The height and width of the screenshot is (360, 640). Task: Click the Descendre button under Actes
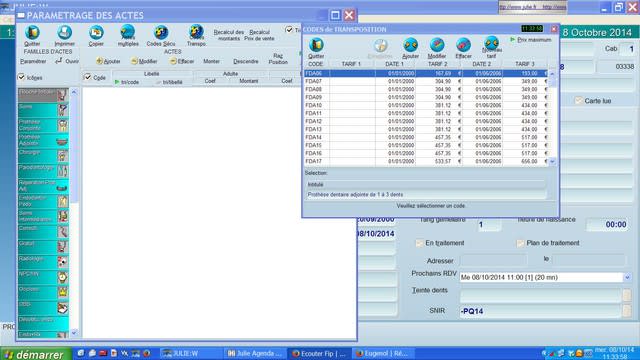pyautogui.click(x=246, y=61)
